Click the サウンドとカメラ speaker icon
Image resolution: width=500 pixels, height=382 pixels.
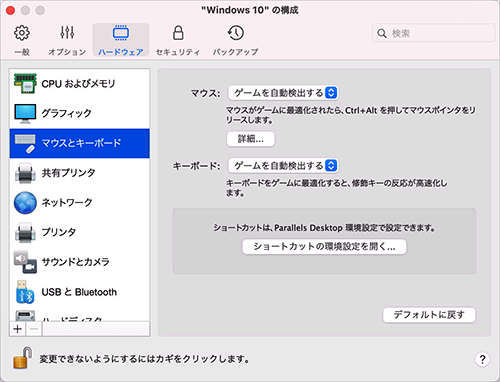25,262
